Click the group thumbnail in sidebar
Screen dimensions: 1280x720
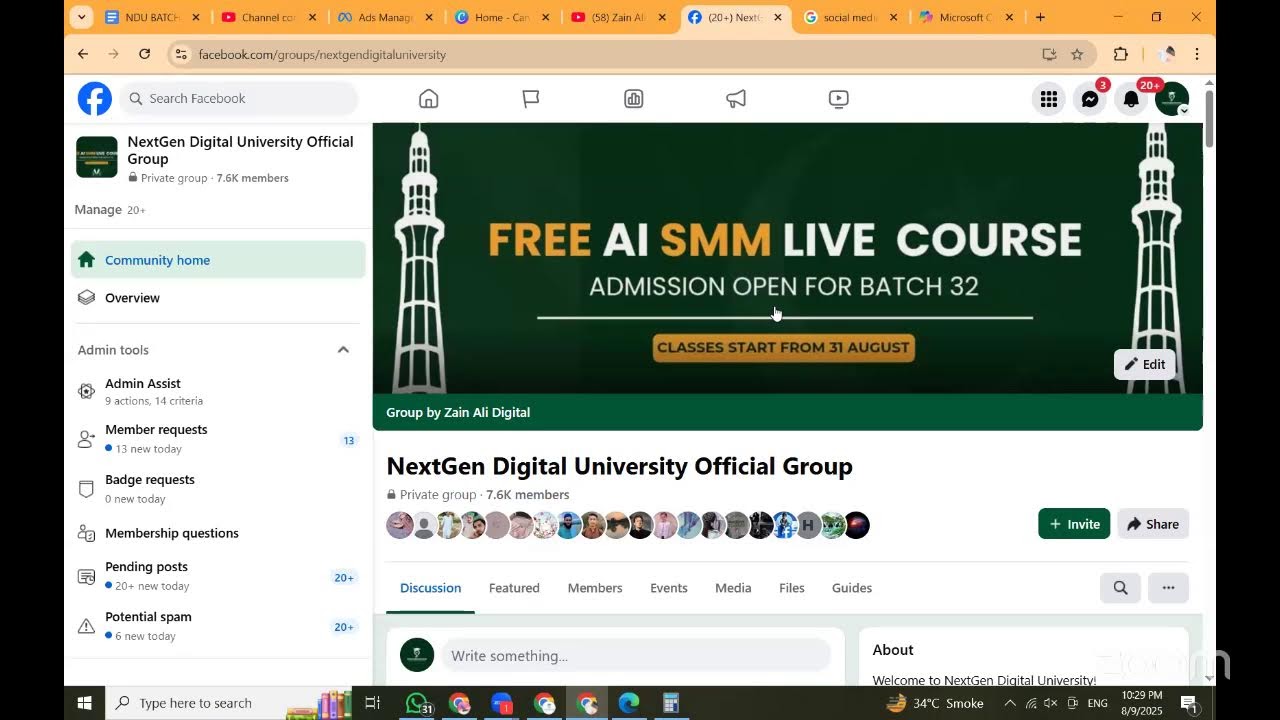tap(97, 157)
